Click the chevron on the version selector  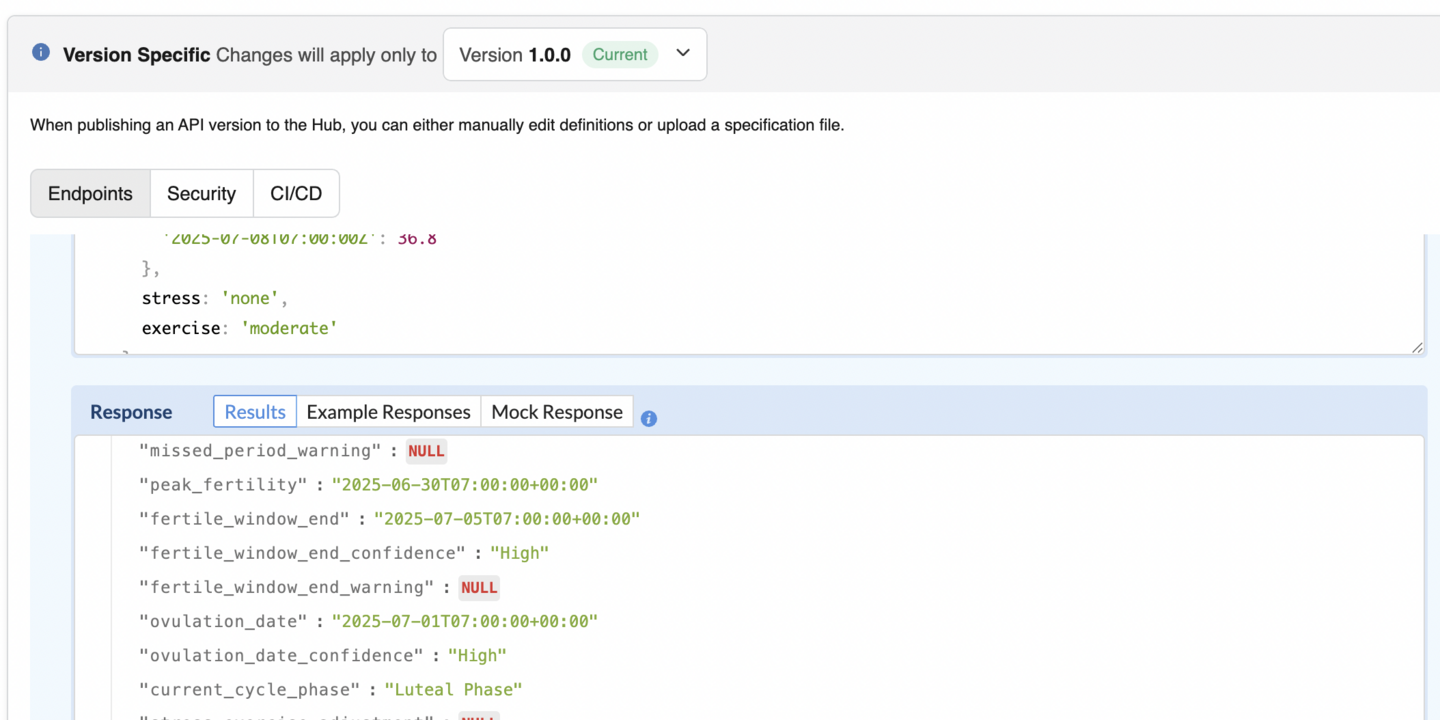pyautogui.click(x=683, y=54)
